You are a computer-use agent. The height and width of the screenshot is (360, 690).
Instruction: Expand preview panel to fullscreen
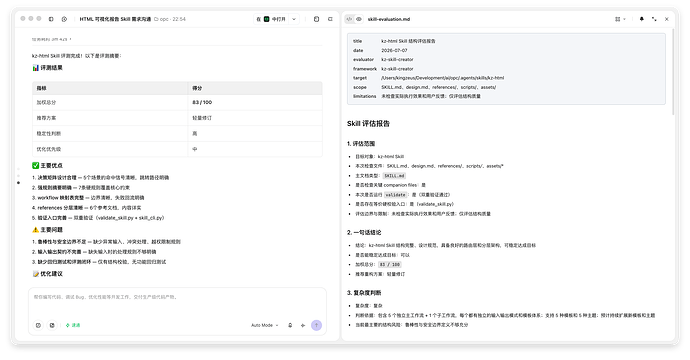654,19
